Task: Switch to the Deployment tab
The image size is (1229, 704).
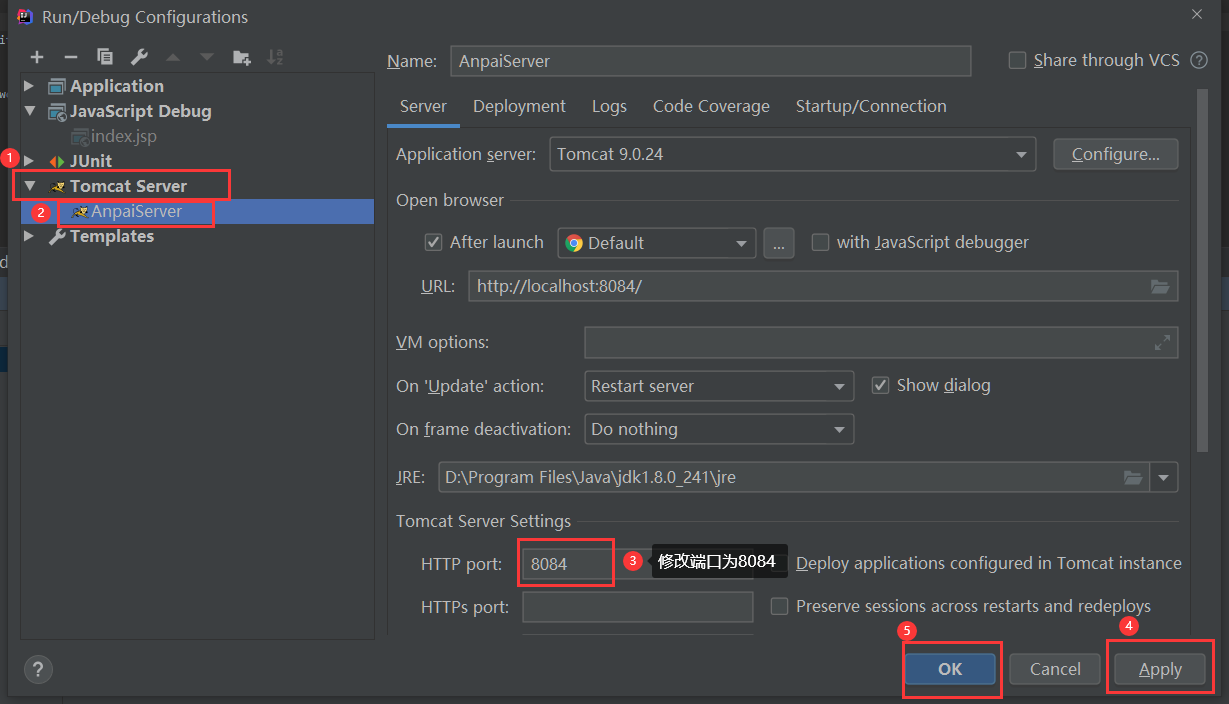Action: coord(519,106)
